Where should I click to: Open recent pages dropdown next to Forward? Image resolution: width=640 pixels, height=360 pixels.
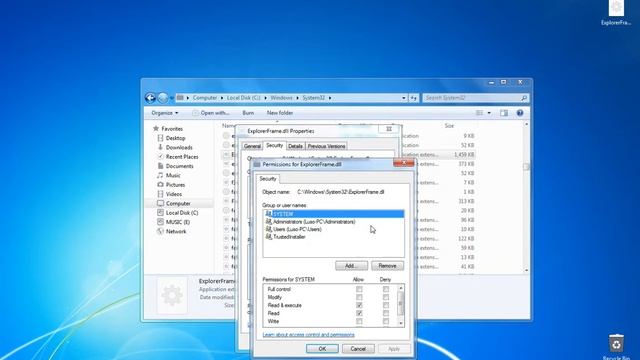[172, 98]
